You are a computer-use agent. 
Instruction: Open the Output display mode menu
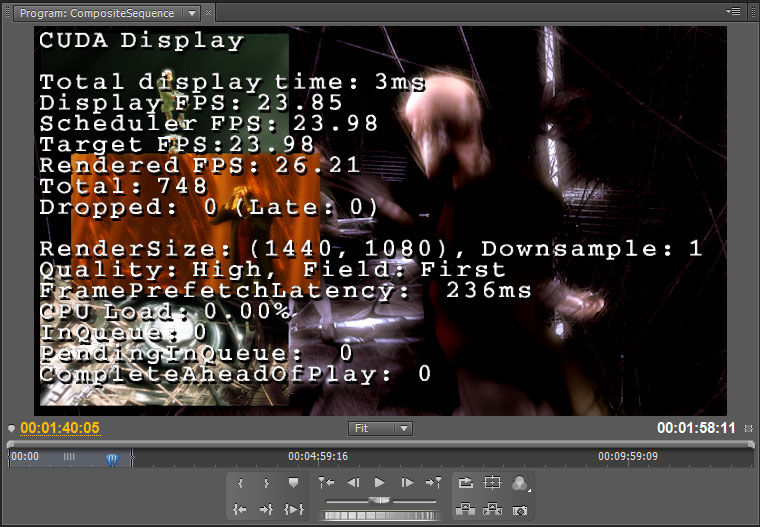520,483
